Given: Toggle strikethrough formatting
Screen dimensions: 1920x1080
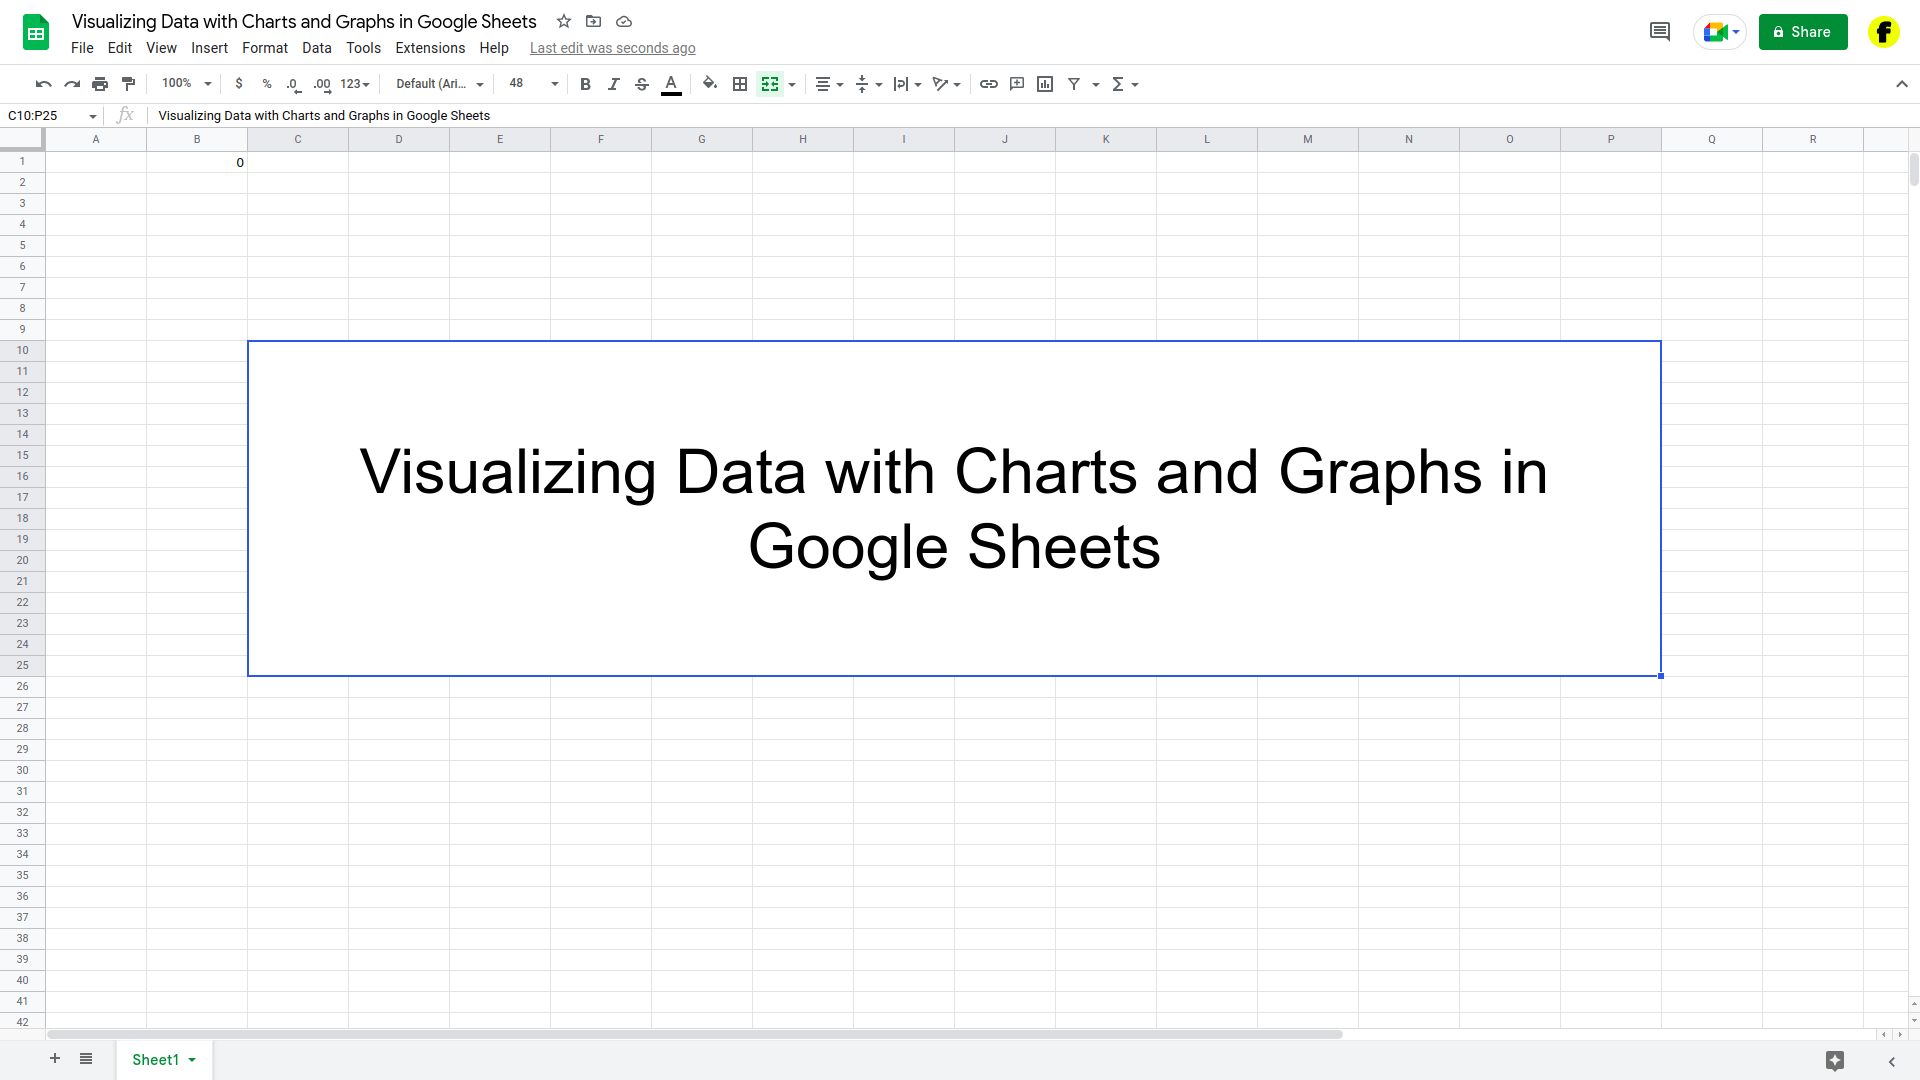Looking at the screenshot, I should [642, 84].
